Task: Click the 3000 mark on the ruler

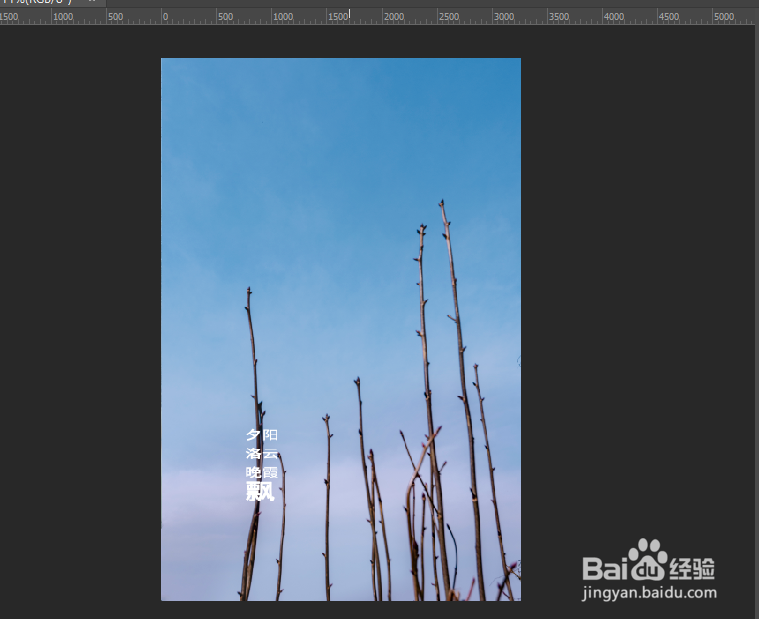Action: (504, 17)
